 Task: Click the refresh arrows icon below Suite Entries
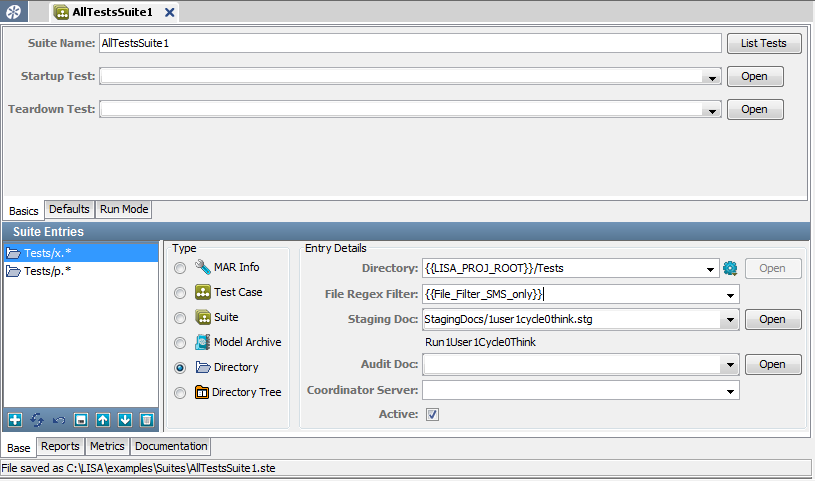(x=37, y=420)
